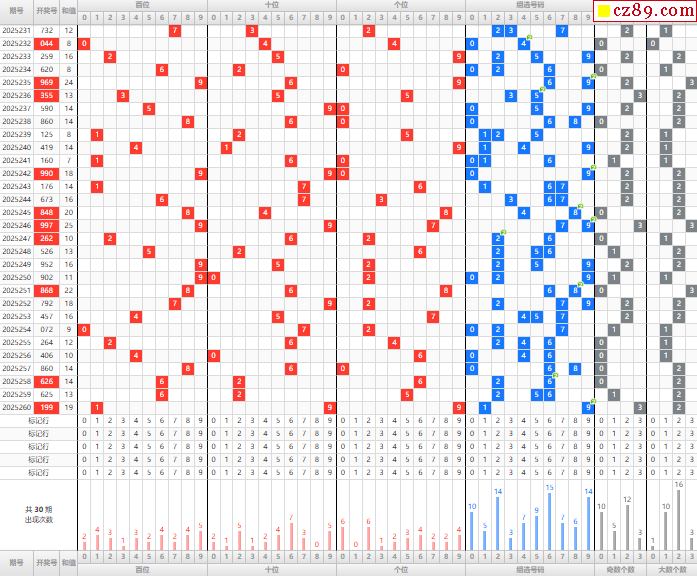
Task: Select the sum value 25 in row 2025246
Action: pos(68,225)
